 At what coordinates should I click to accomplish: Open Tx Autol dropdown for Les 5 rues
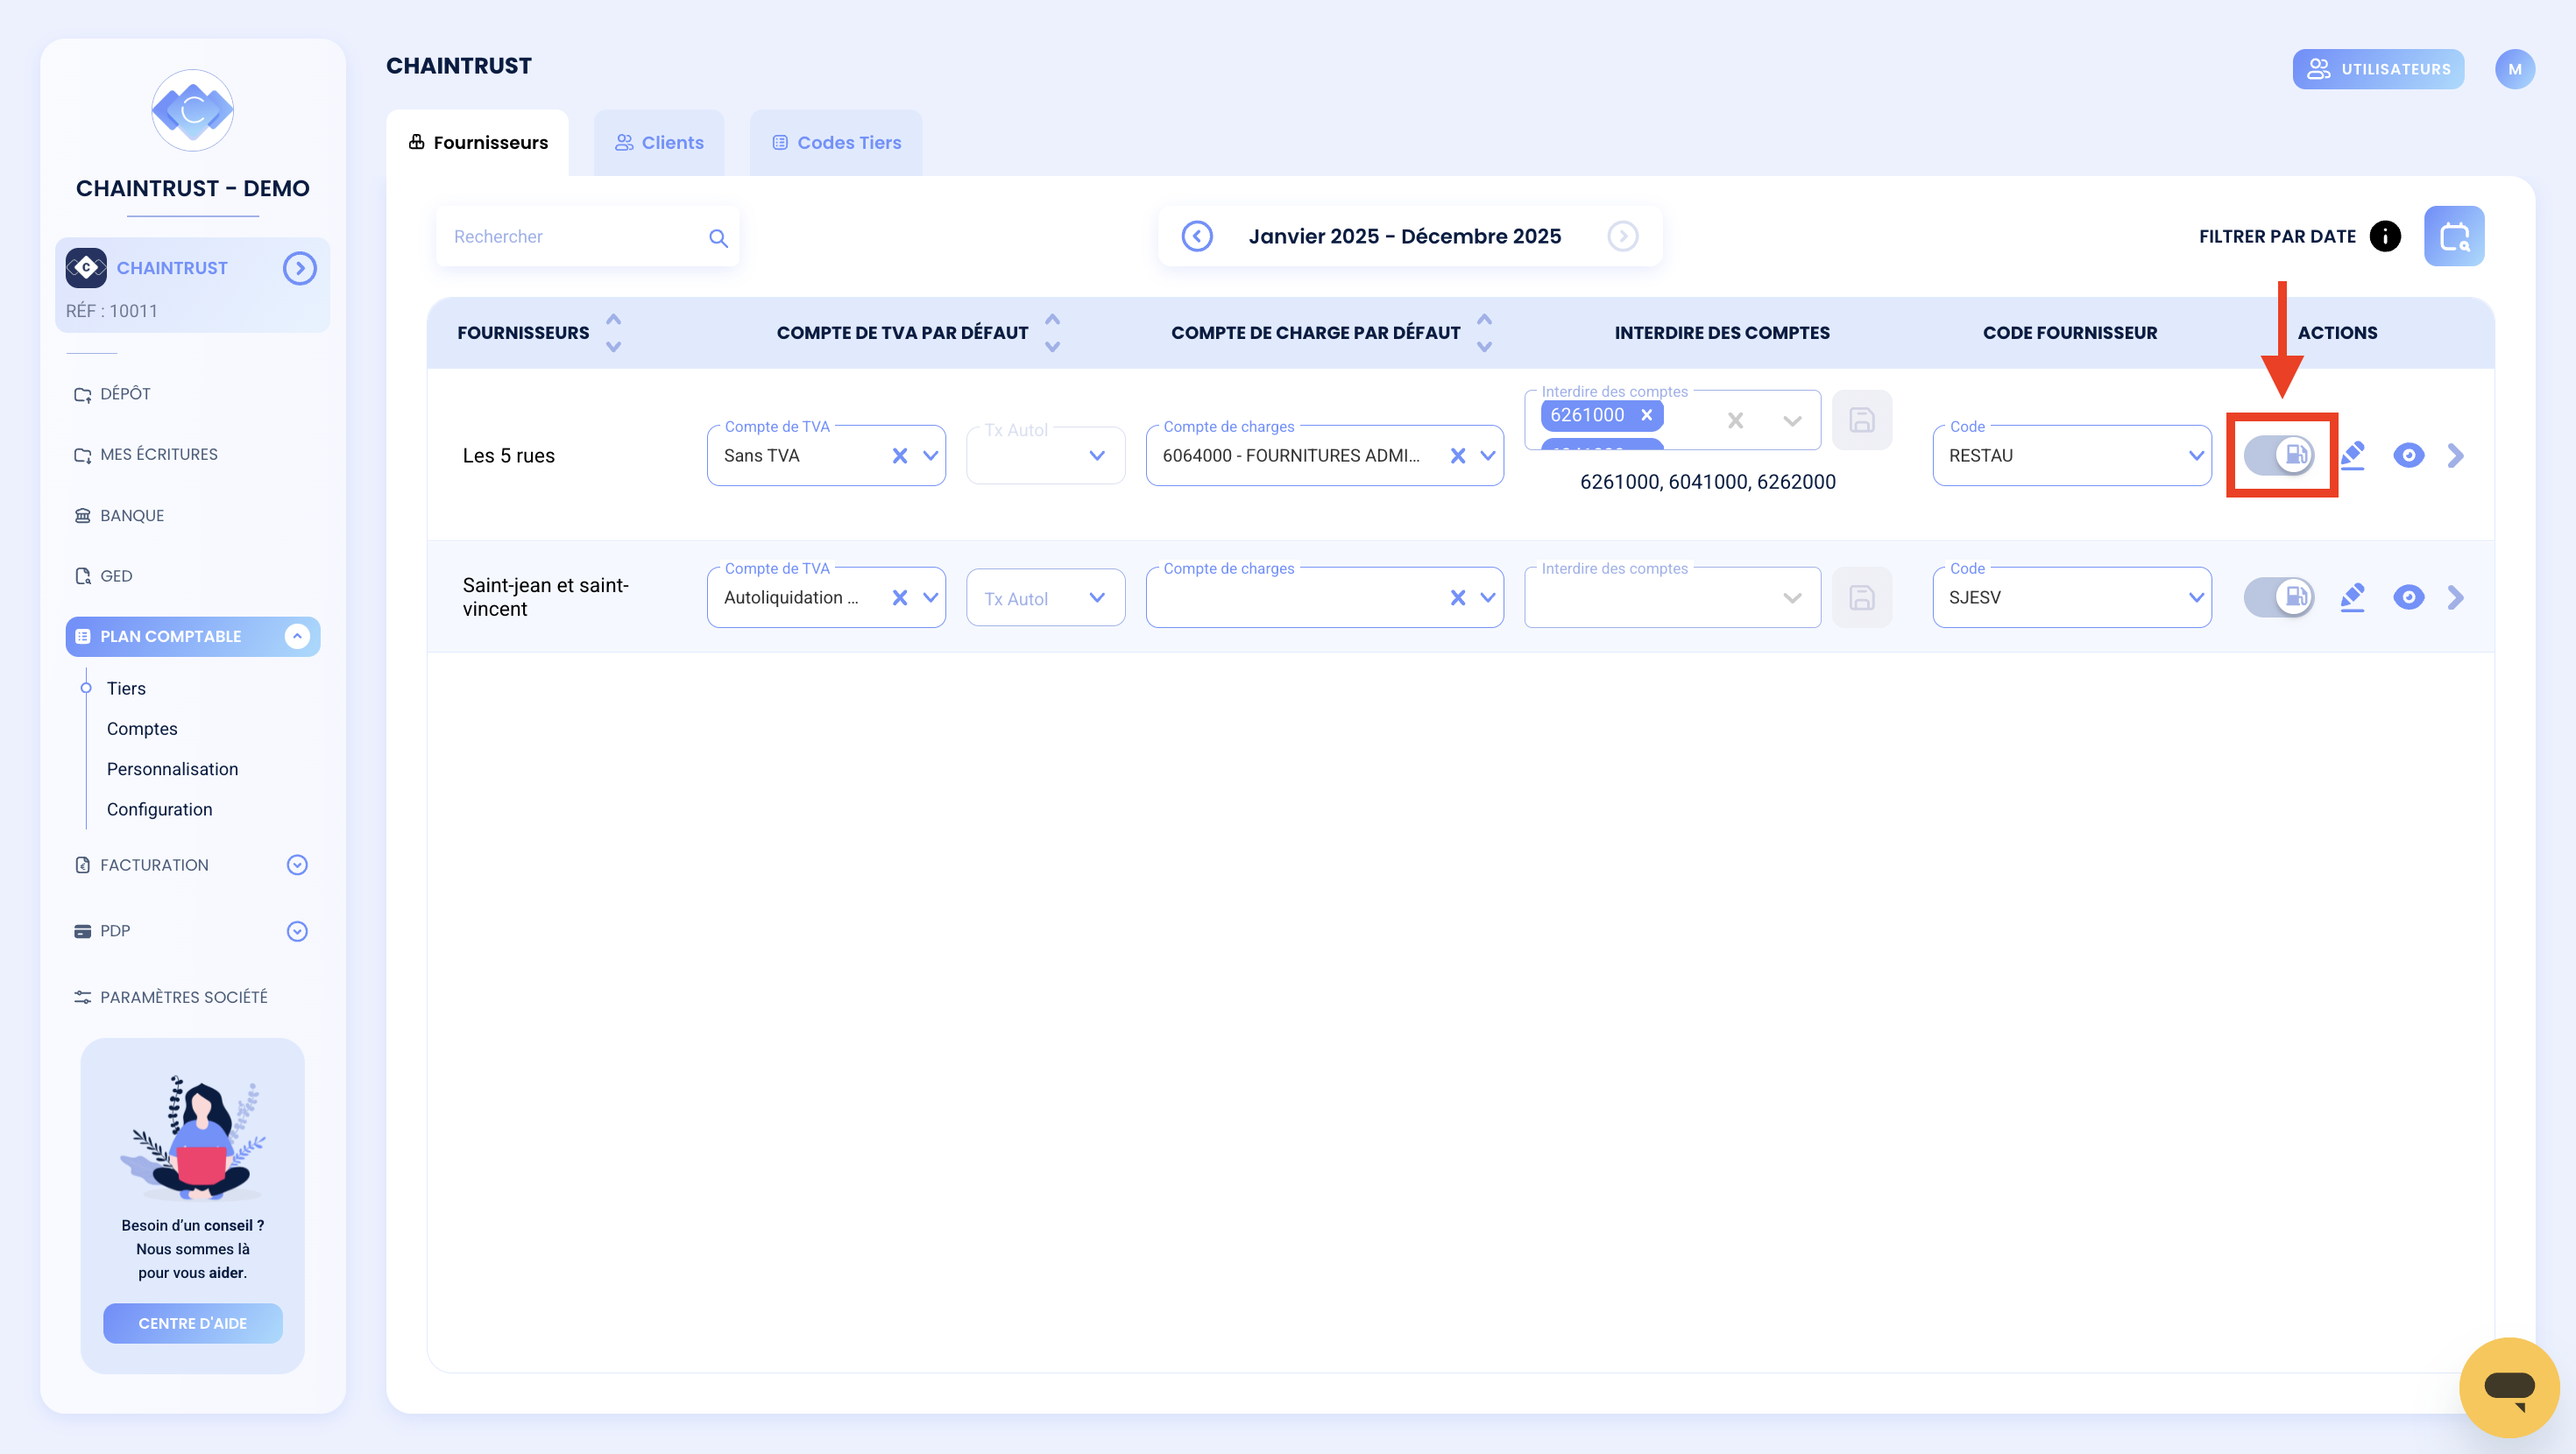click(x=1097, y=456)
